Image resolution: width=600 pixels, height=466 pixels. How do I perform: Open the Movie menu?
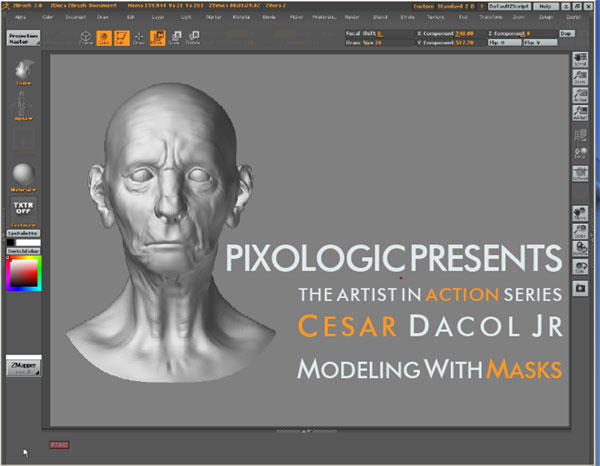click(269, 17)
